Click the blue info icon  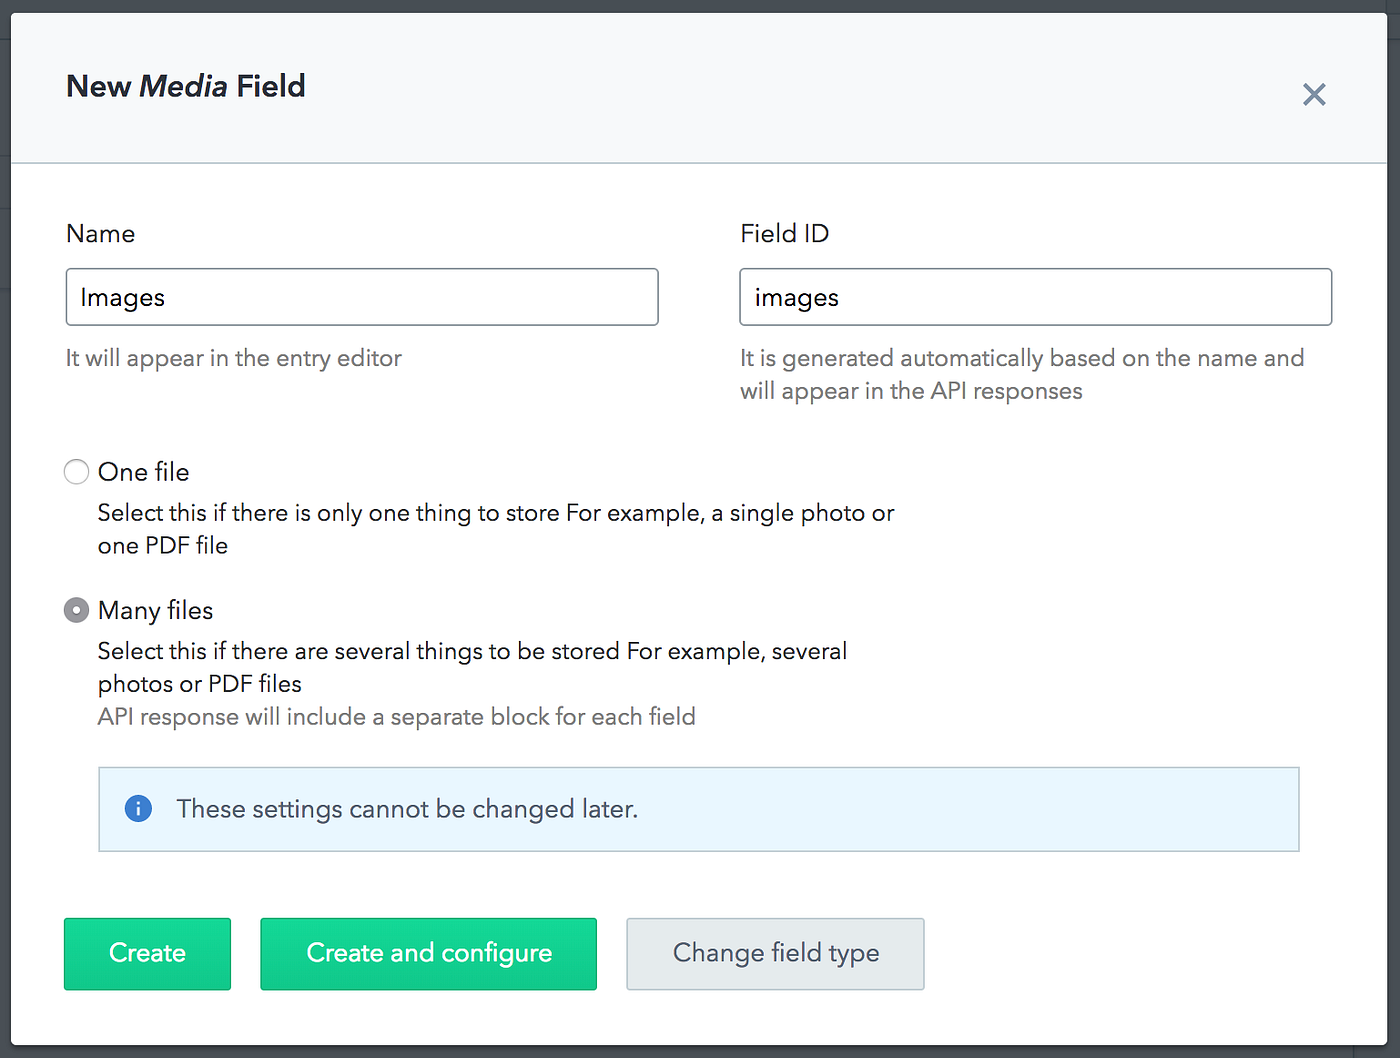[x=138, y=809]
